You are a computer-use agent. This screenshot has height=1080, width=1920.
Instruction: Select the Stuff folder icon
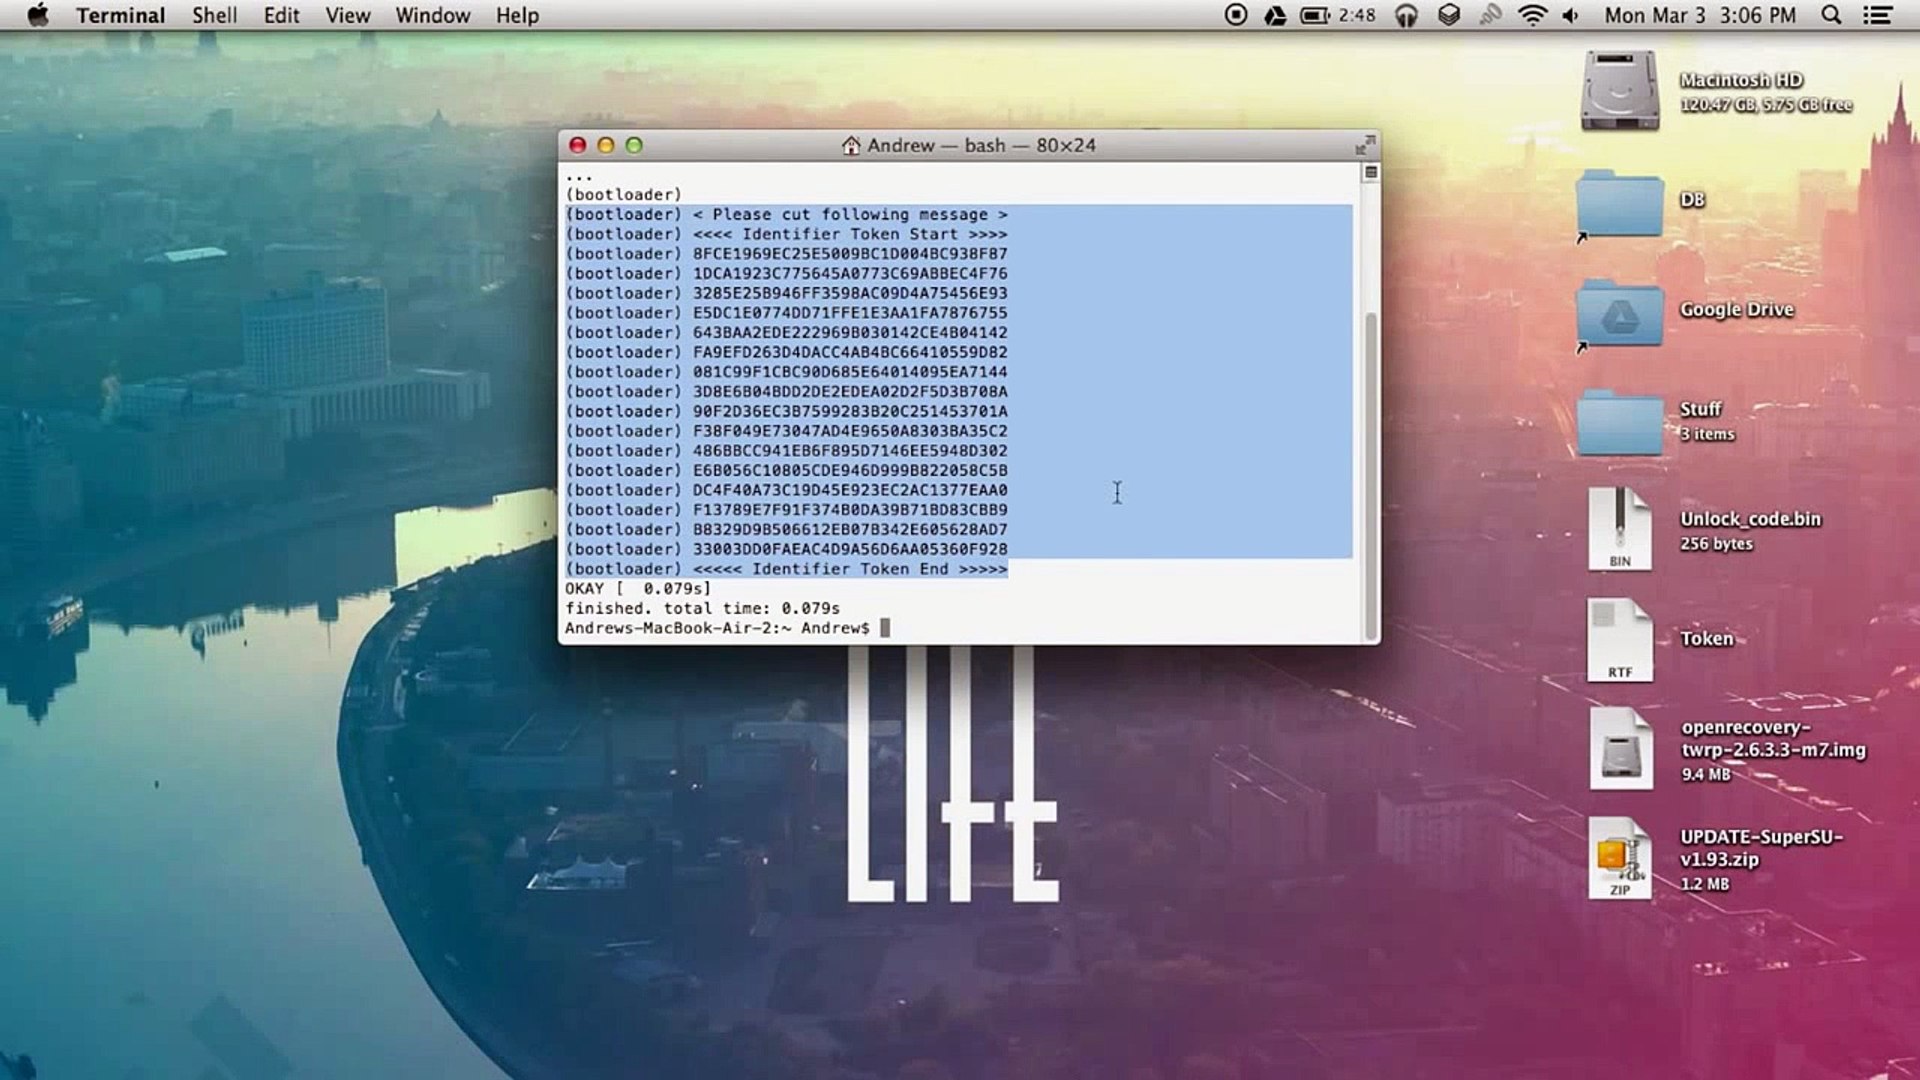1619,423
